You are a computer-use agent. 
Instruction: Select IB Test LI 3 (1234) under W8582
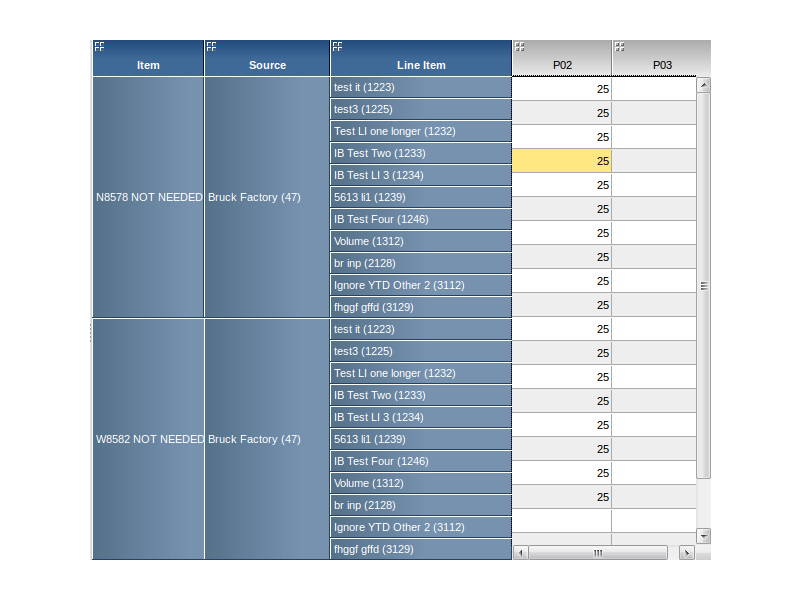pos(421,417)
